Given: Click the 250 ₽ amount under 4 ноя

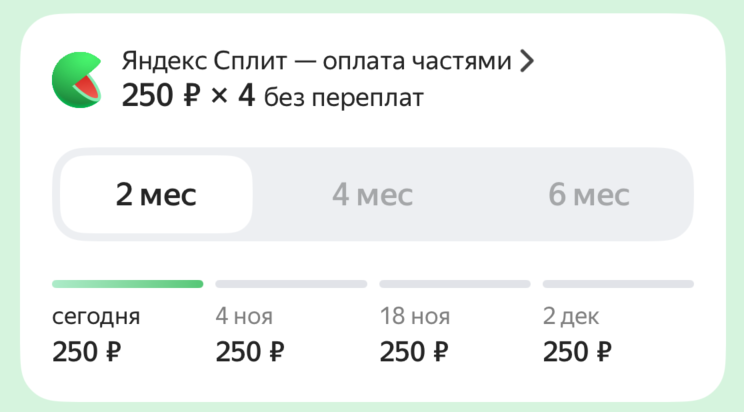Looking at the screenshot, I should coord(250,352).
